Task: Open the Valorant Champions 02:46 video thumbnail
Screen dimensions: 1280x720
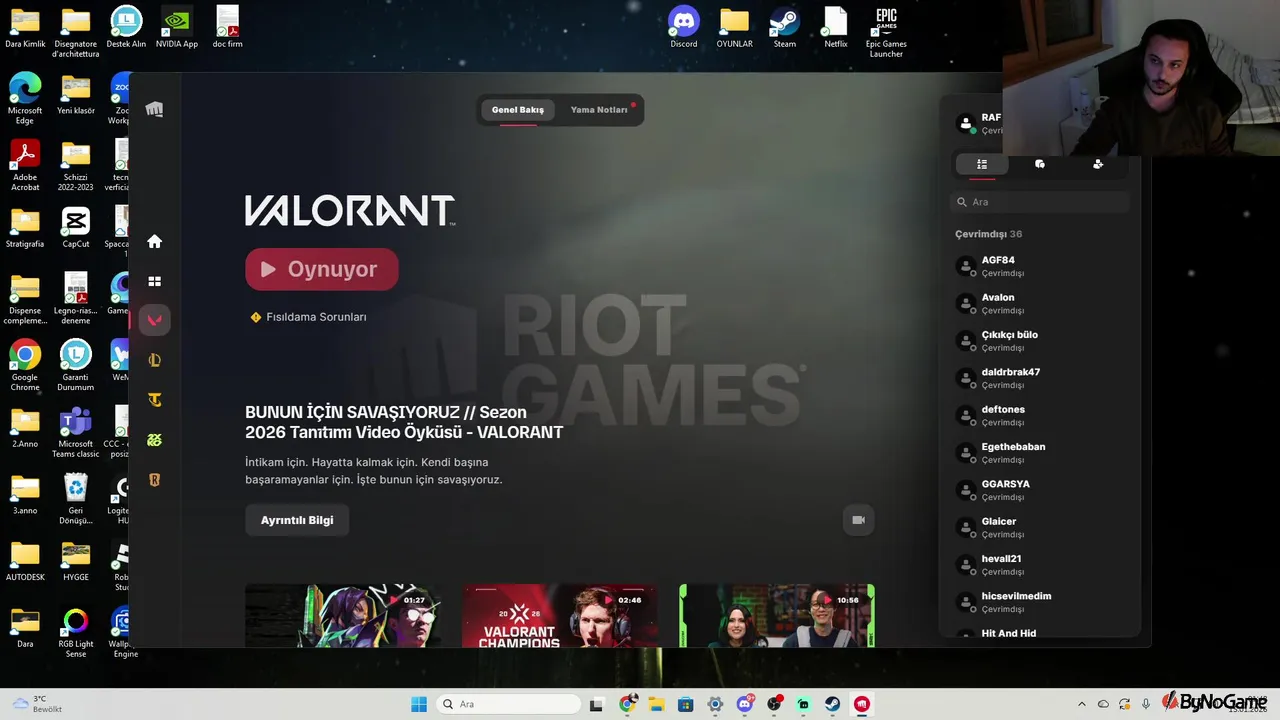Action: point(560,616)
